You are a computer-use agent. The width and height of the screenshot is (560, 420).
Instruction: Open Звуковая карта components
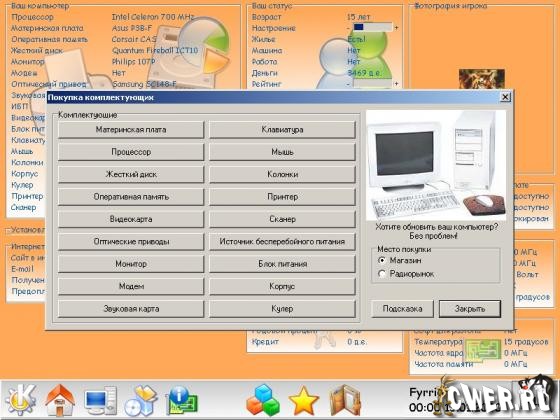131,309
